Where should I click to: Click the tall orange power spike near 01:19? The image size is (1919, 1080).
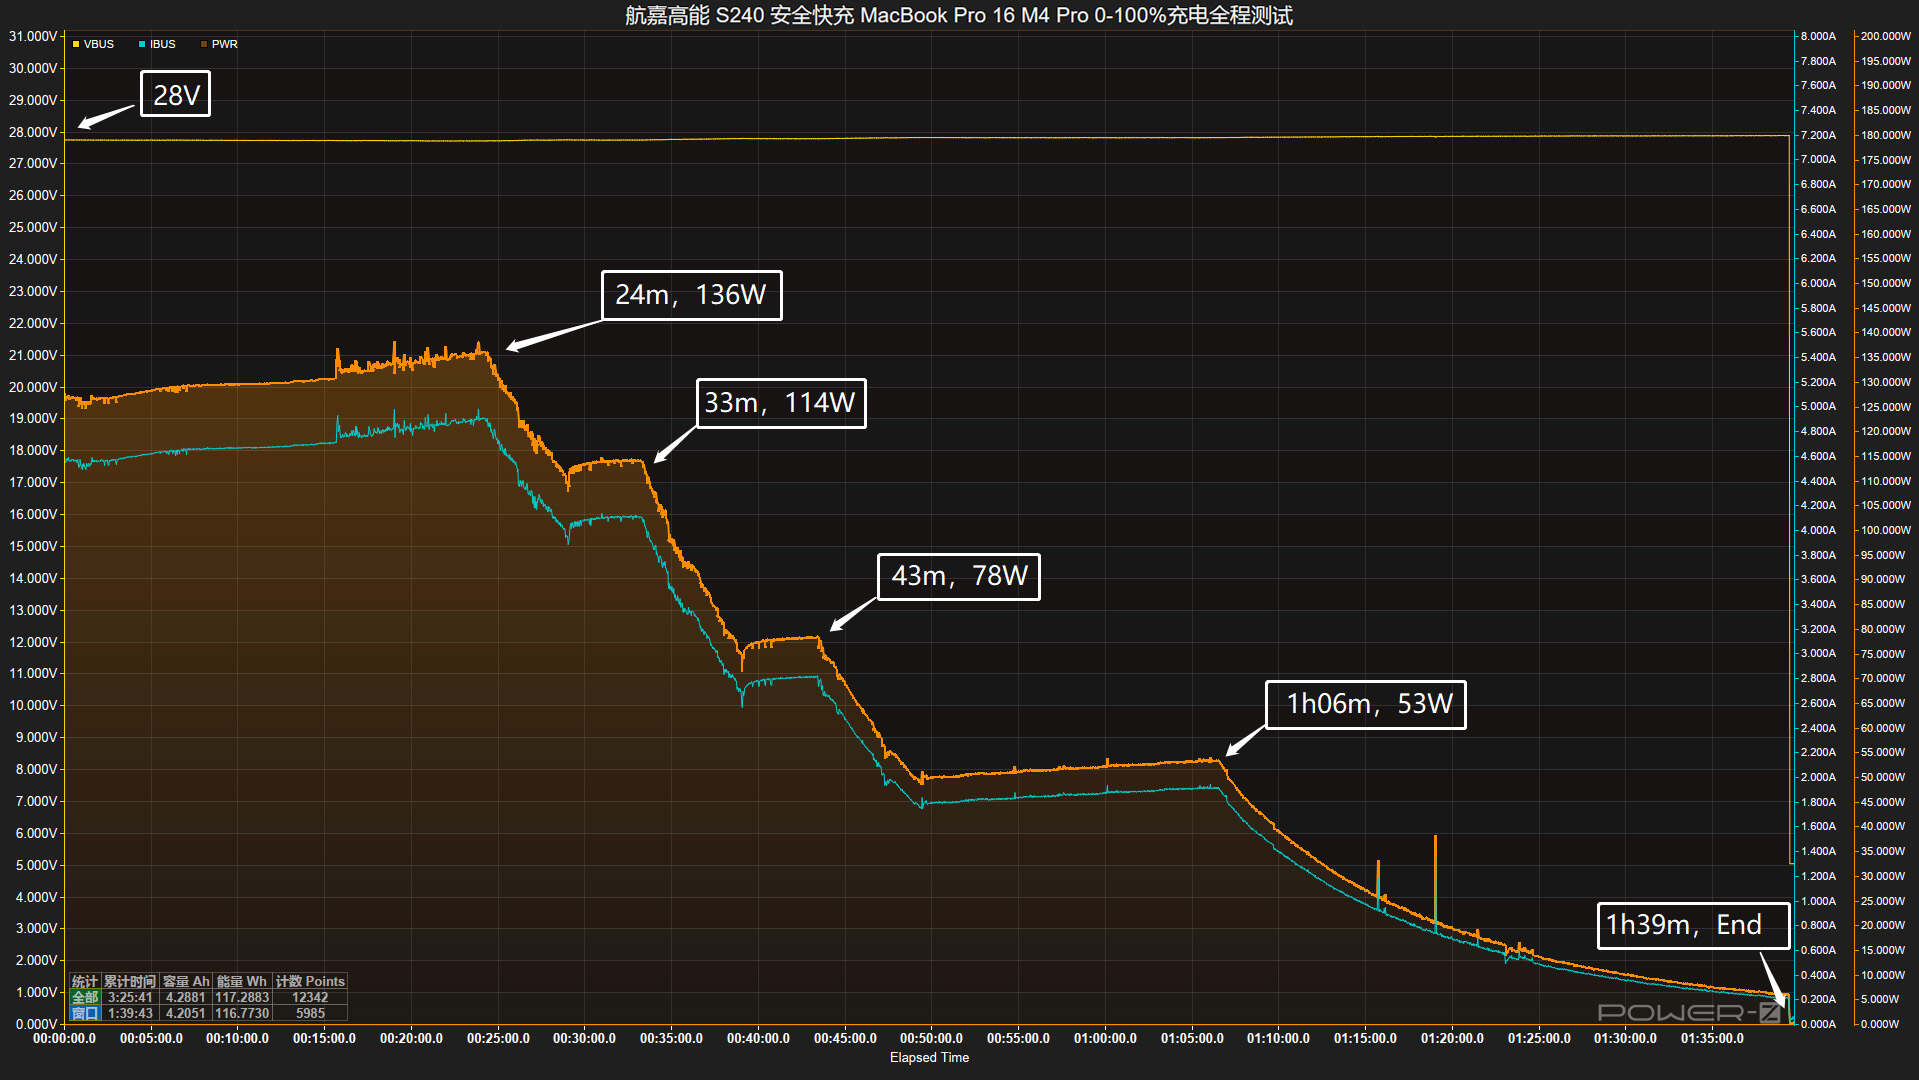(x=1435, y=878)
